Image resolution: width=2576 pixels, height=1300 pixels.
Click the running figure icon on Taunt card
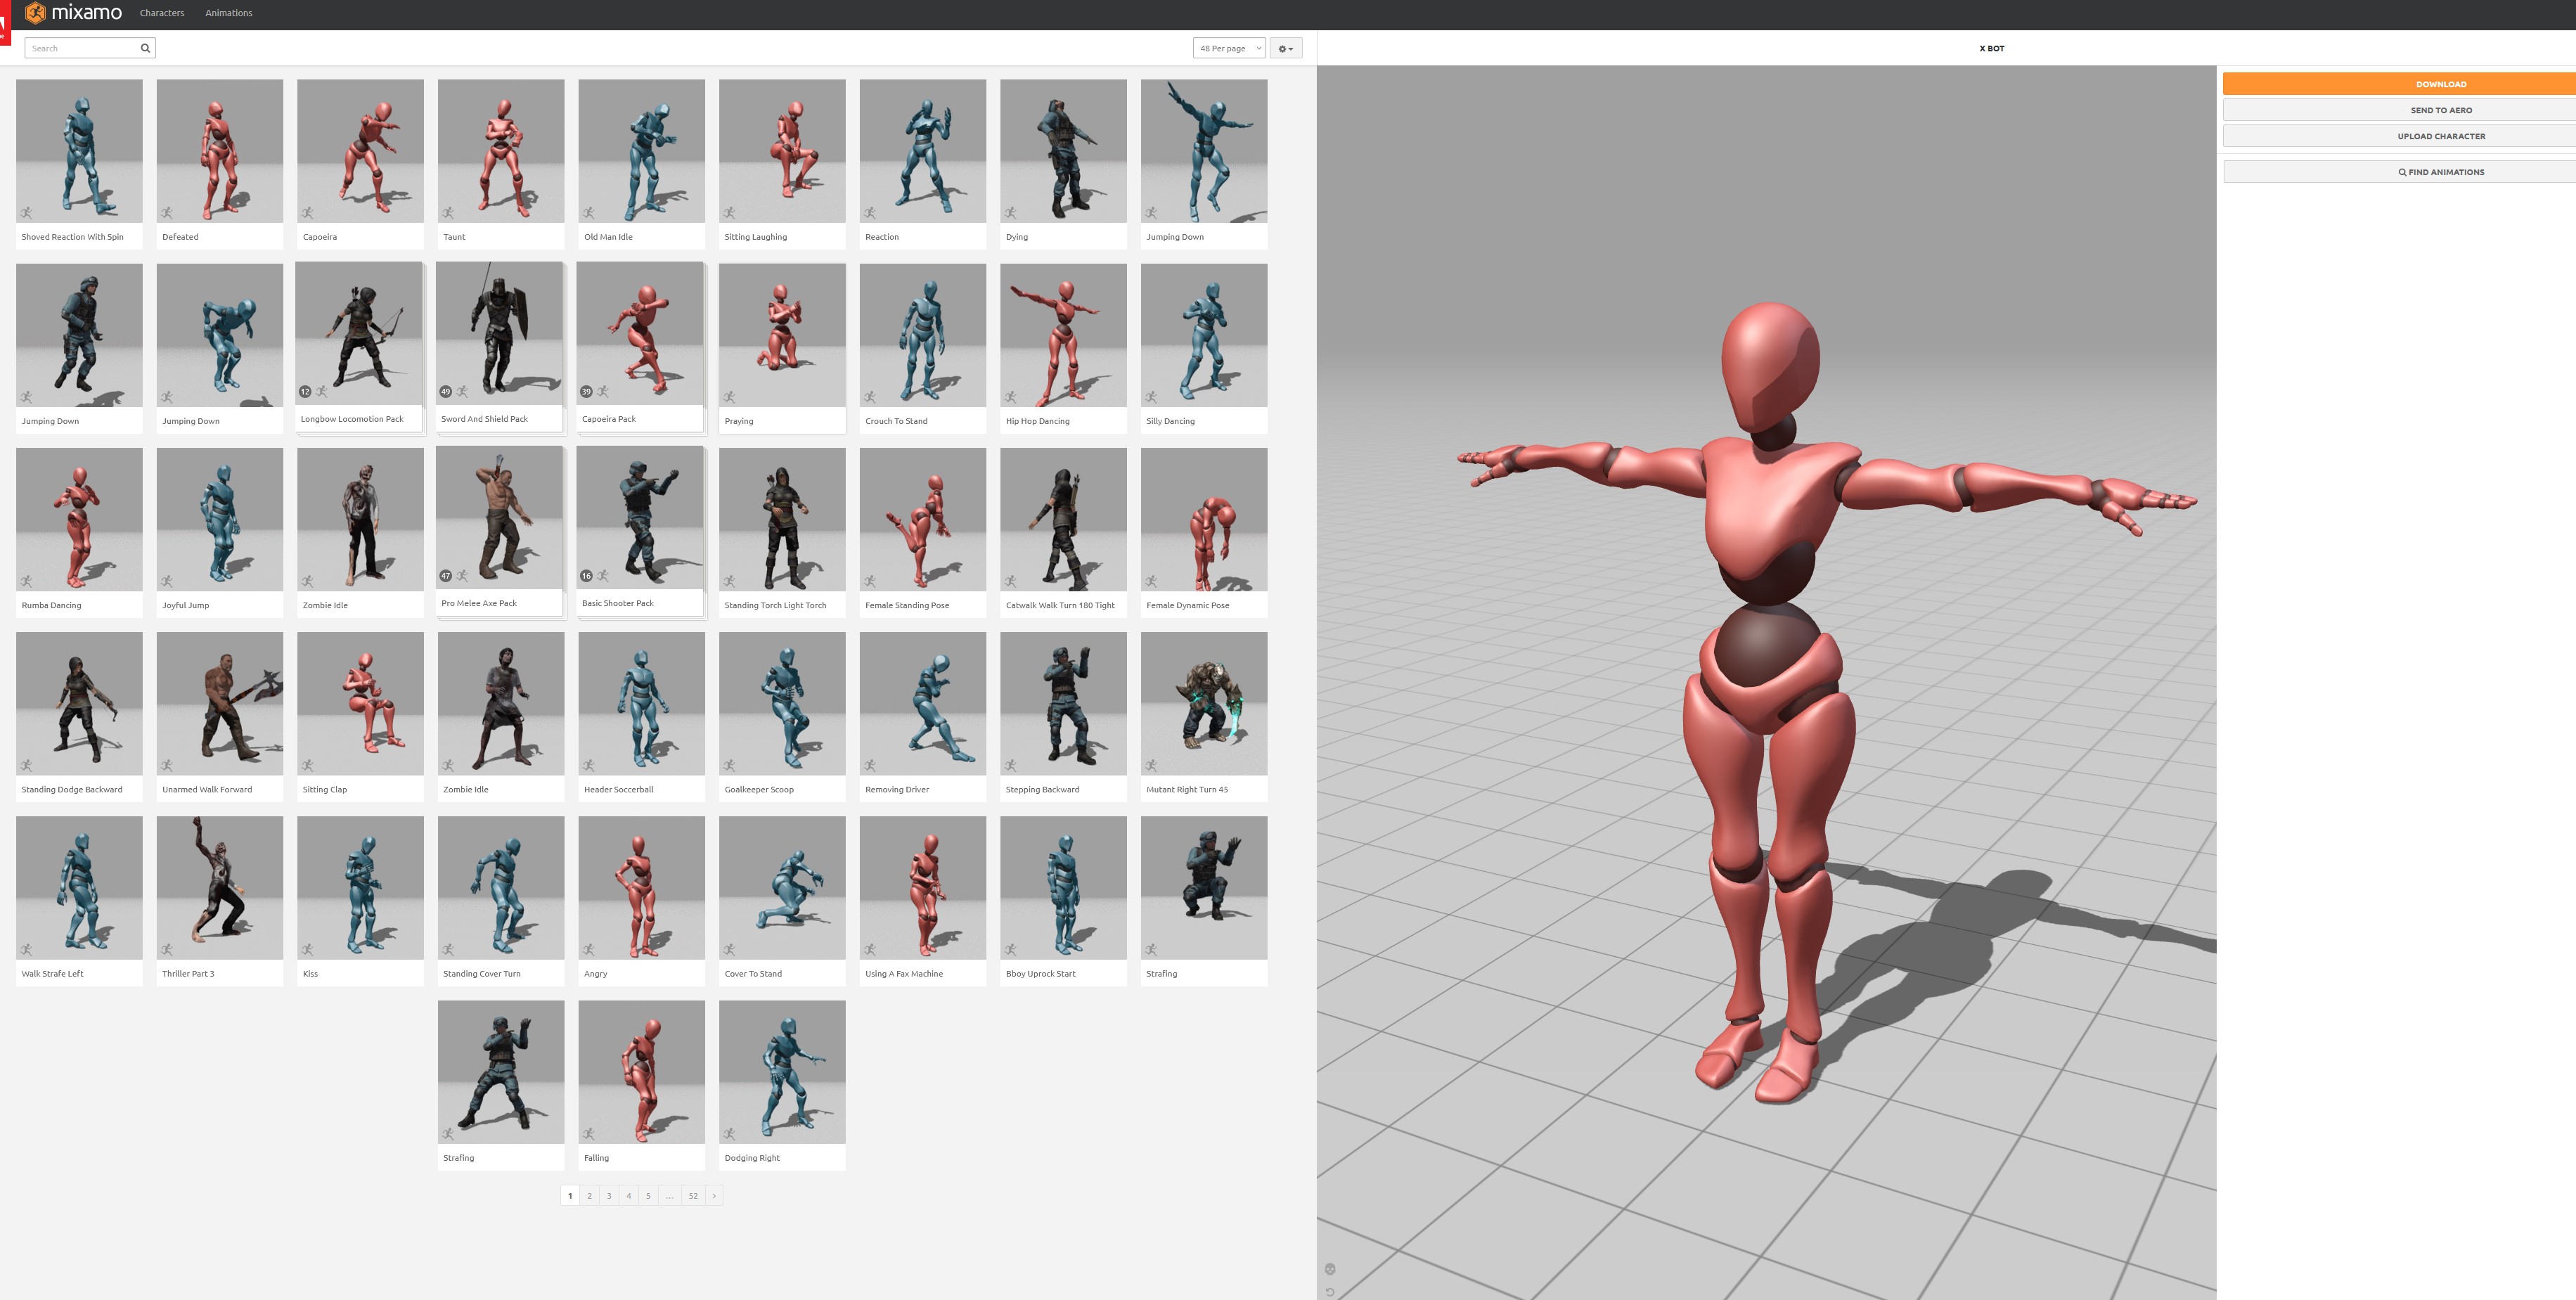click(449, 213)
